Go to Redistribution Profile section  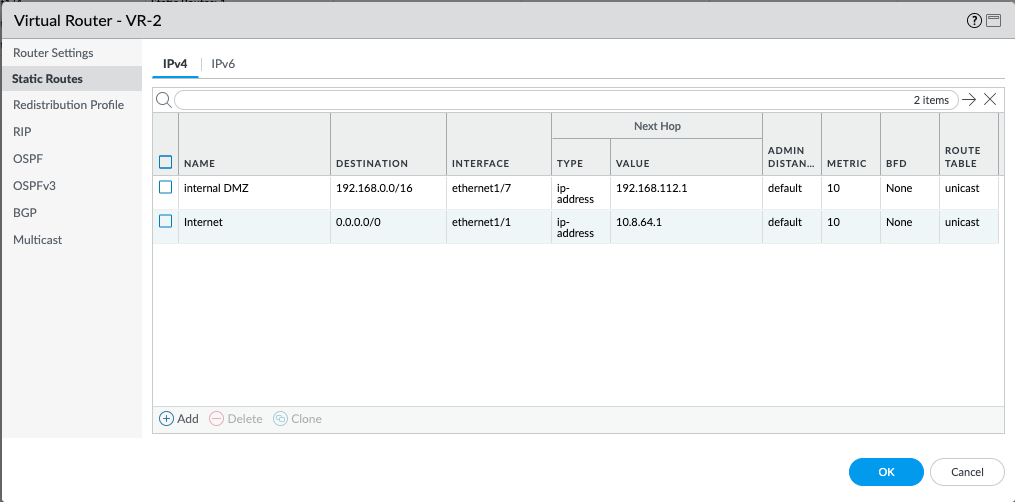tap(68, 104)
